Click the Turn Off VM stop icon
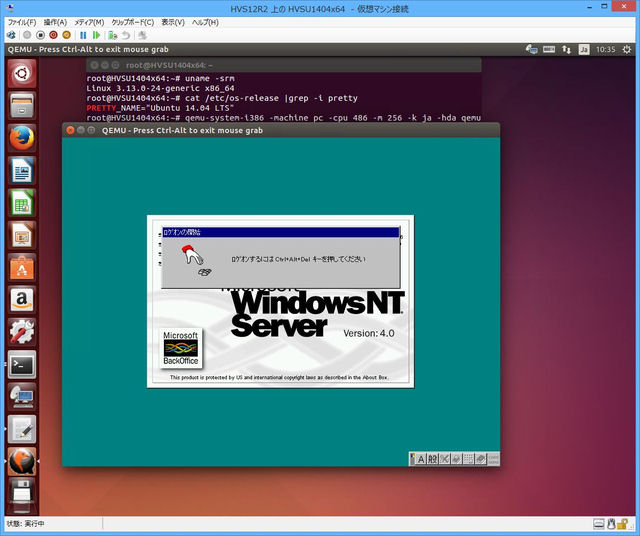This screenshot has height=536, width=640. tap(40, 36)
